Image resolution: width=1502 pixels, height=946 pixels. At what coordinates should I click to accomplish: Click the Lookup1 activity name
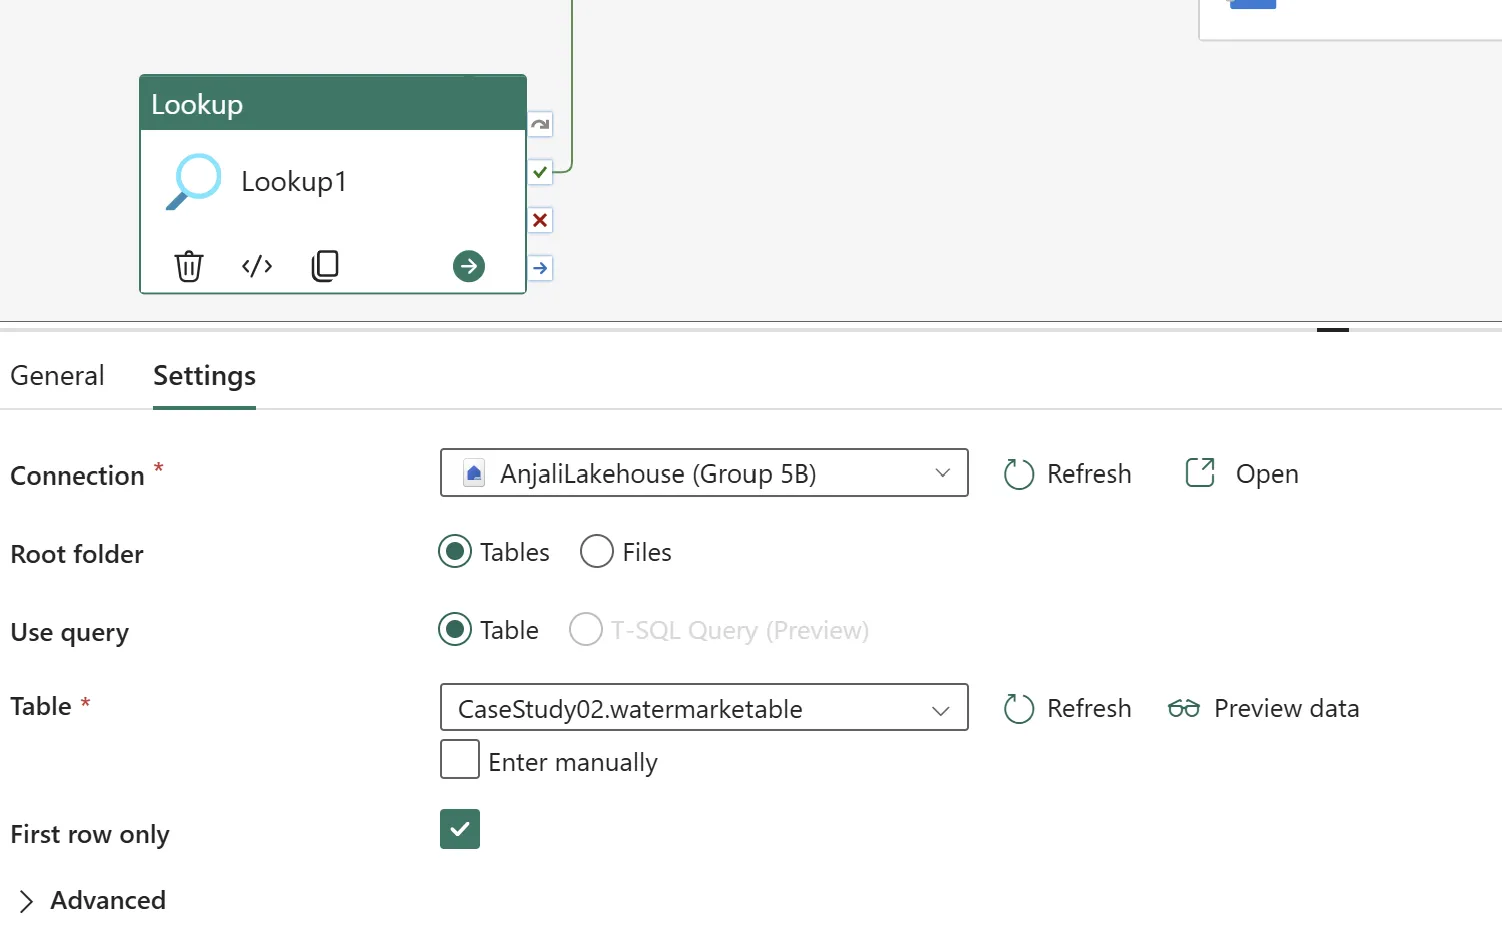(294, 182)
